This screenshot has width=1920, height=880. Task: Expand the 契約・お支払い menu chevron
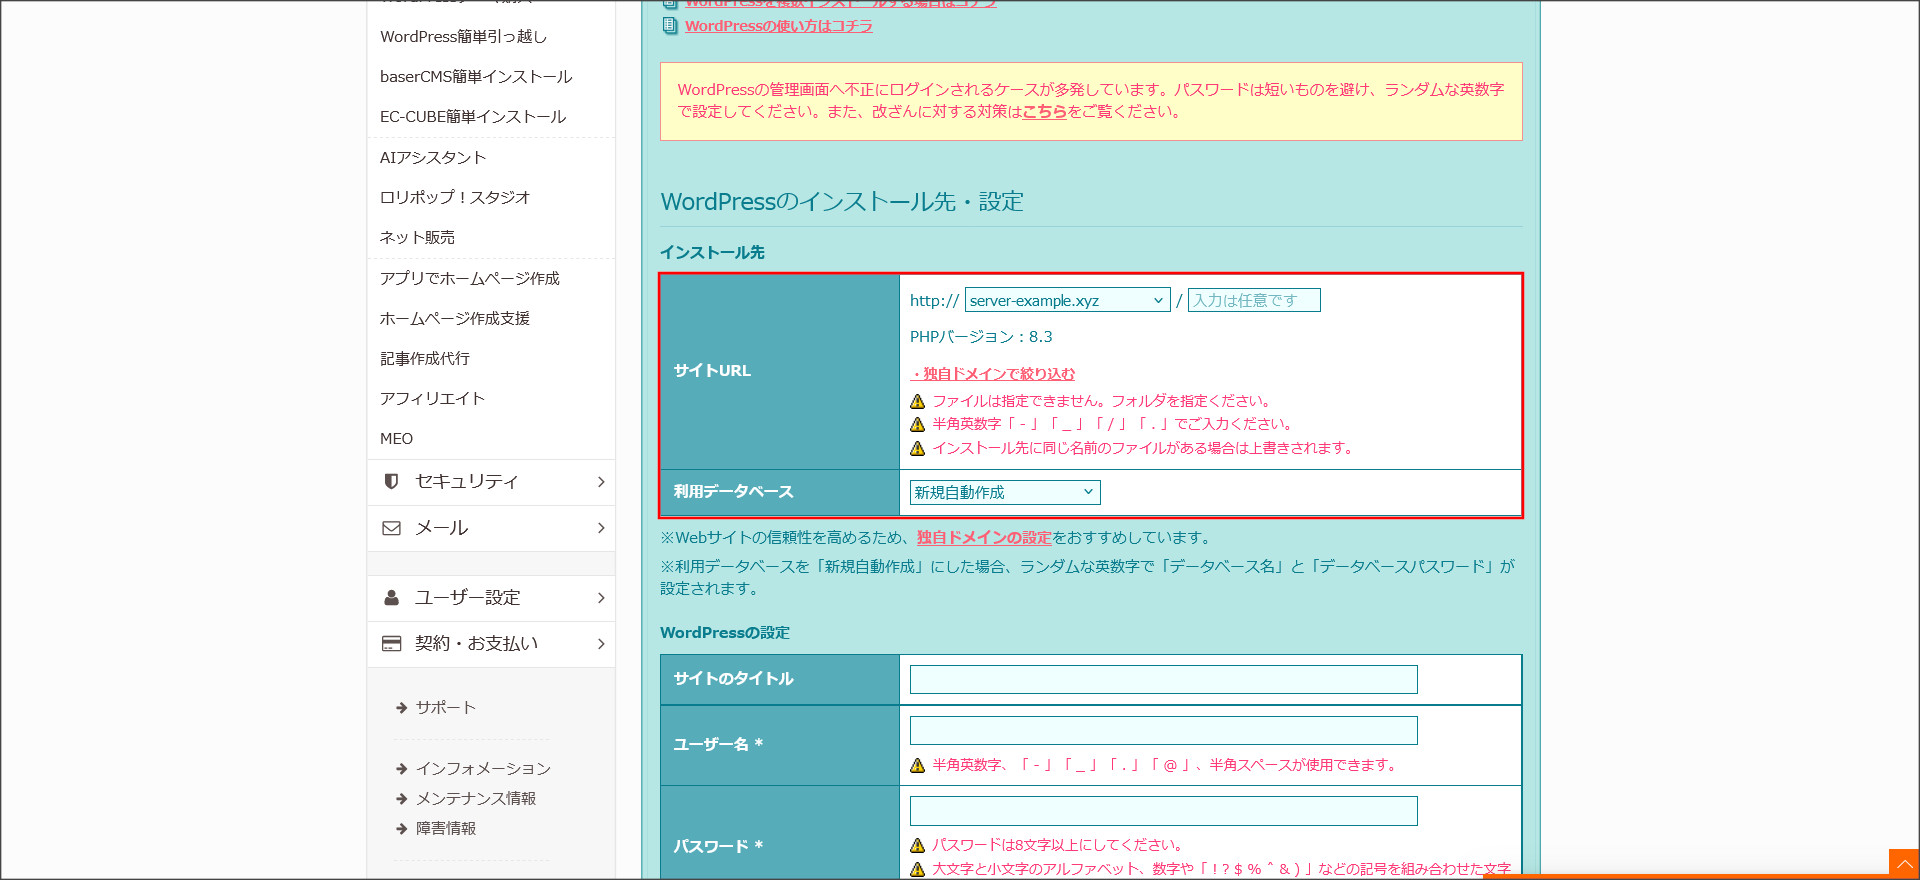(x=601, y=644)
